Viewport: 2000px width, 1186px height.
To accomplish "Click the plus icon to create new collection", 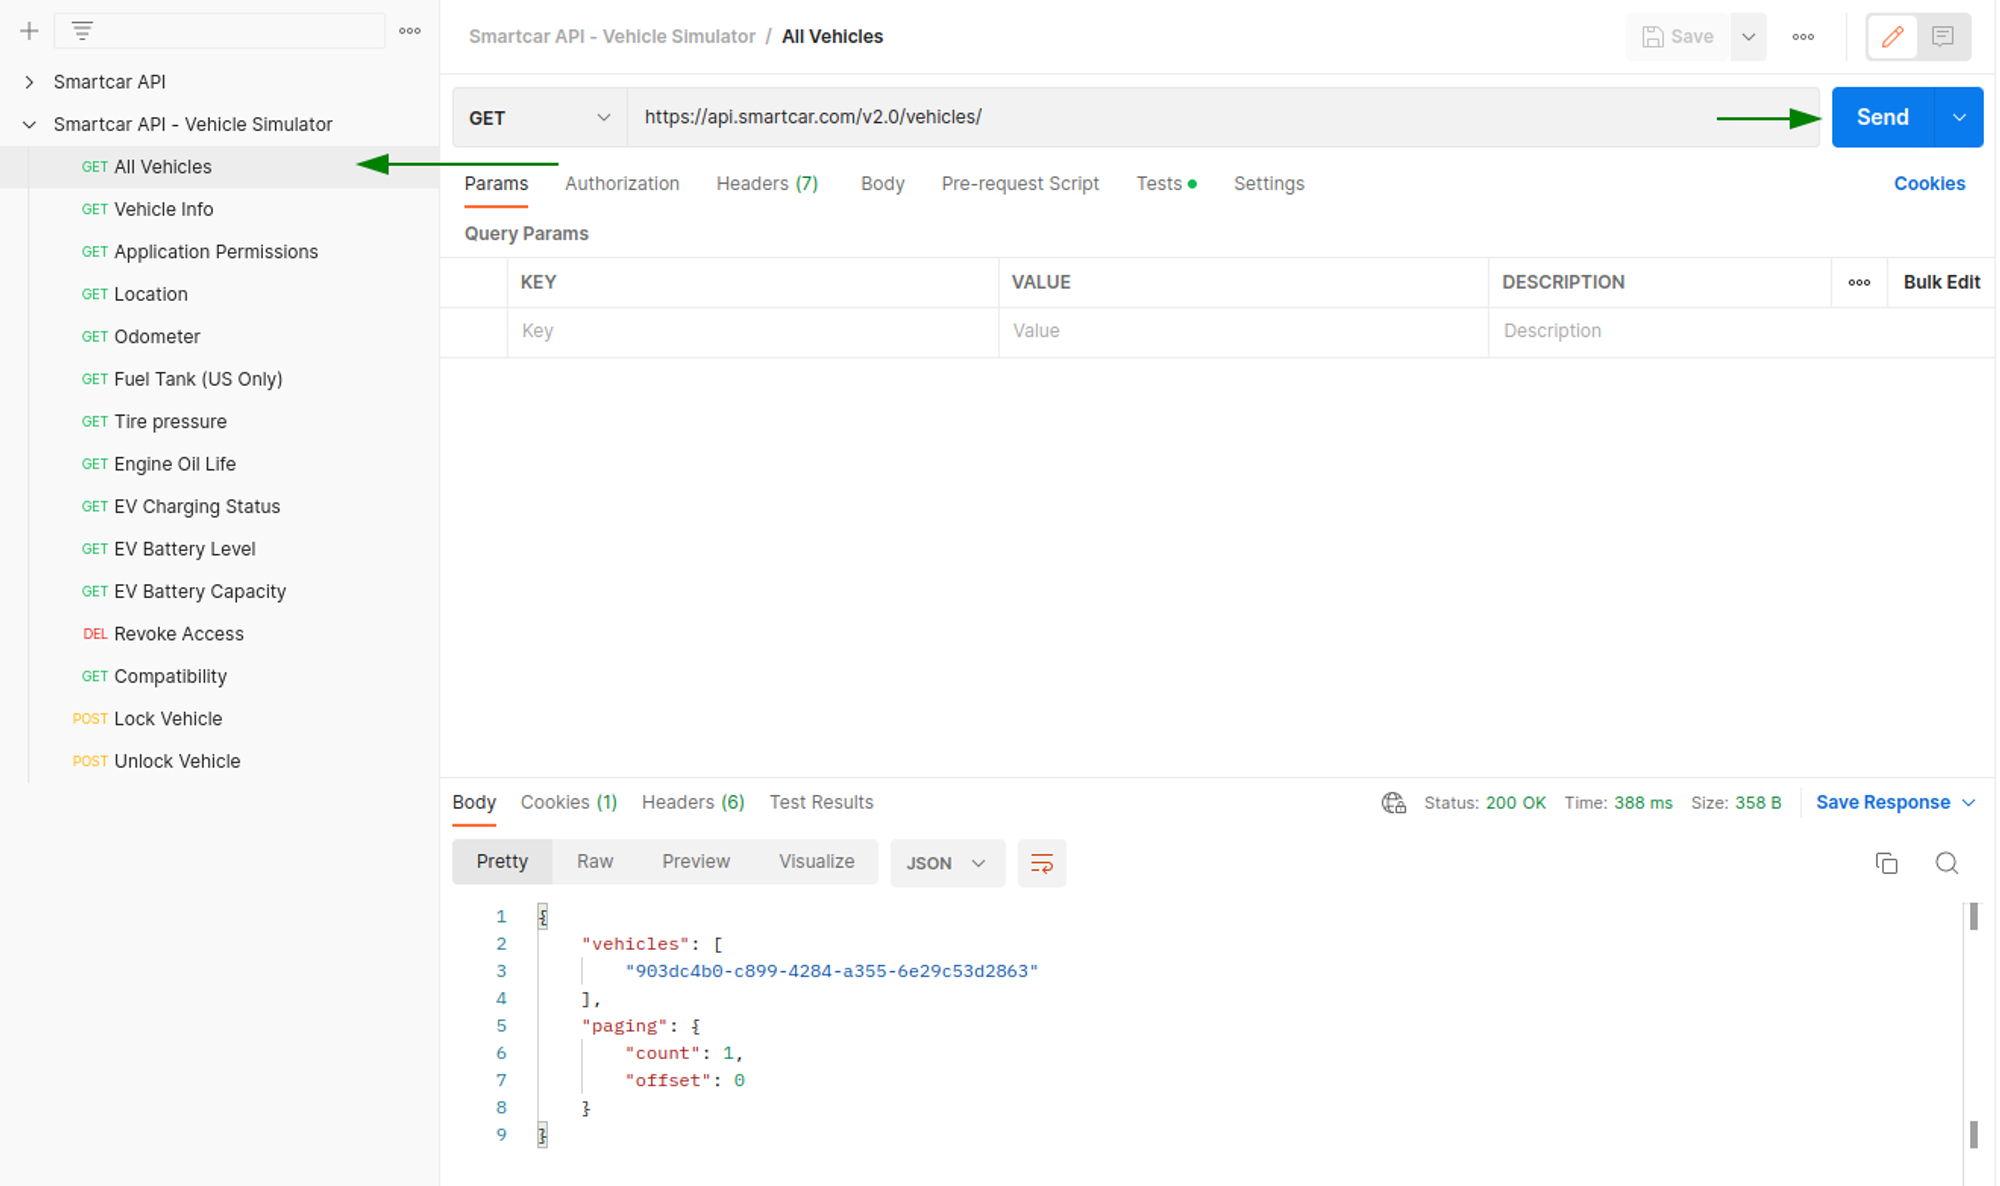I will pos(29,31).
